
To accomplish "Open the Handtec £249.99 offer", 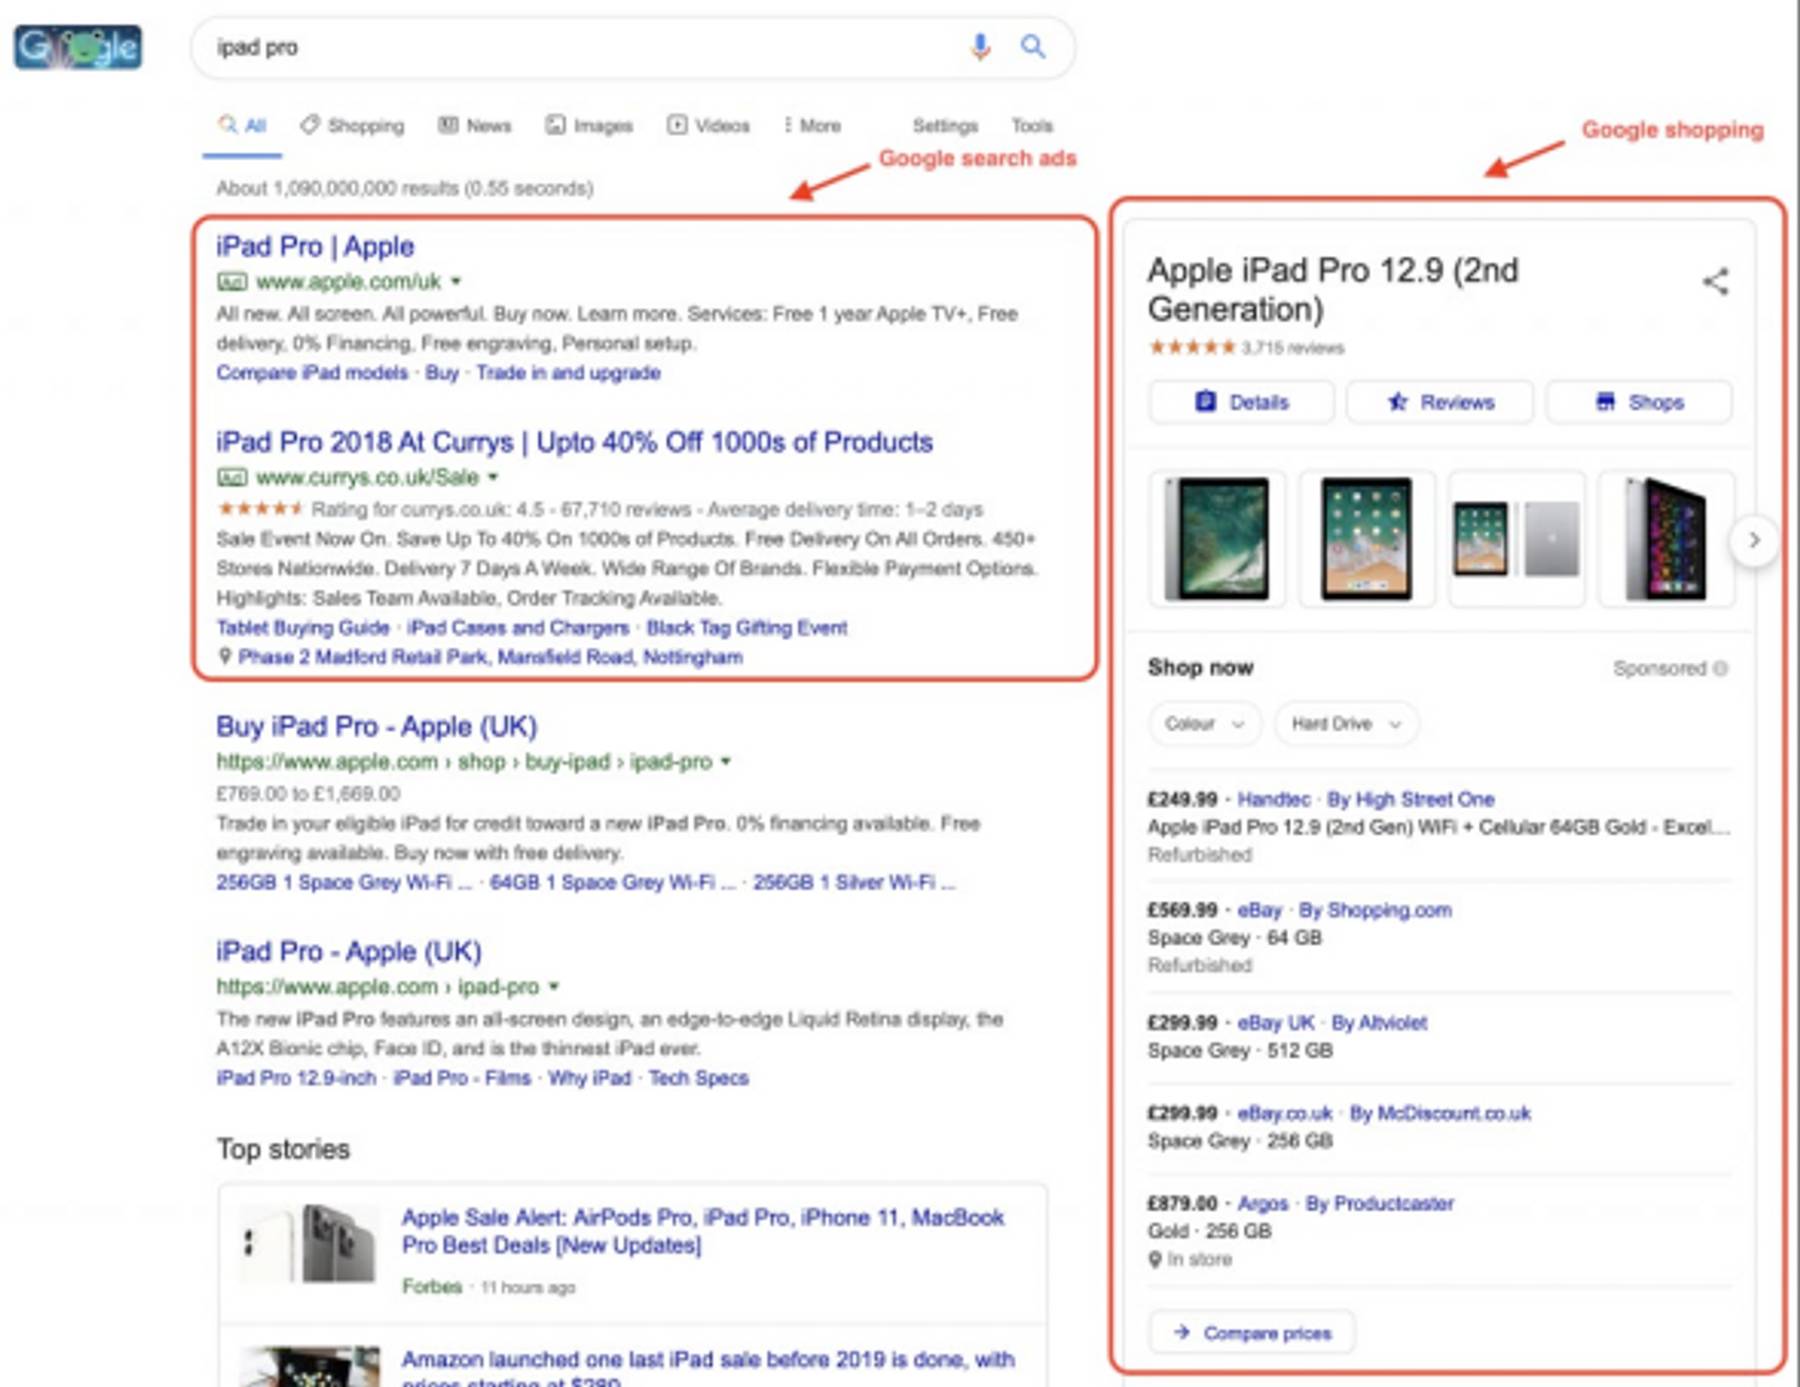I will click(x=1440, y=826).
